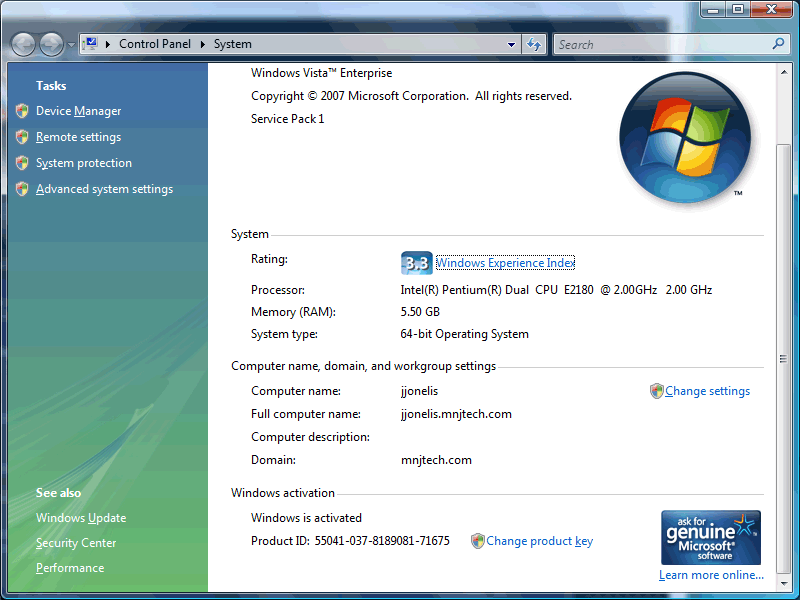Click Change product key link
This screenshot has width=800, height=600.
pos(539,541)
